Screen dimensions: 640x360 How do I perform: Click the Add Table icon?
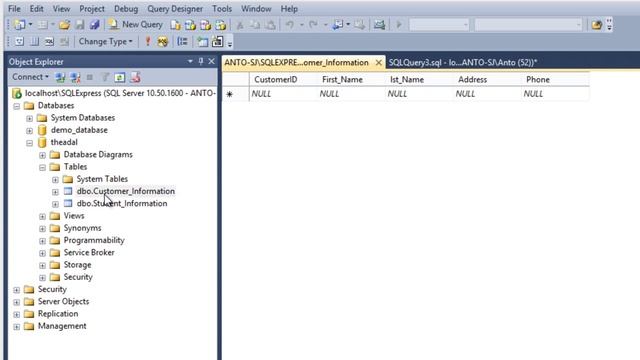click(x=202, y=42)
